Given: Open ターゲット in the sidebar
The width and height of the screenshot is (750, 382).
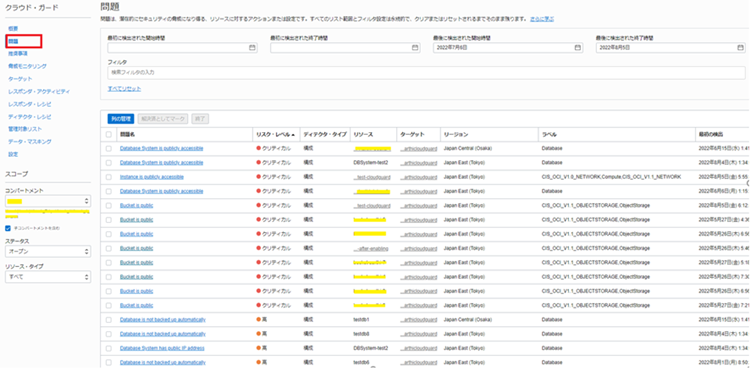Looking at the screenshot, I should pos(20,78).
